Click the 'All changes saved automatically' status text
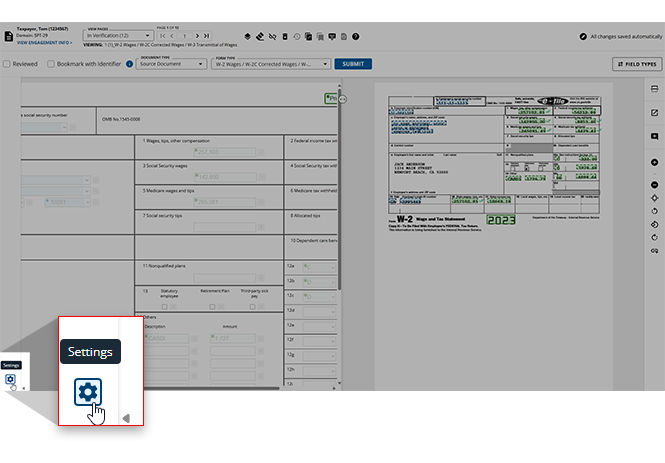This screenshot has height=463, width=665. [x=626, y=36]
